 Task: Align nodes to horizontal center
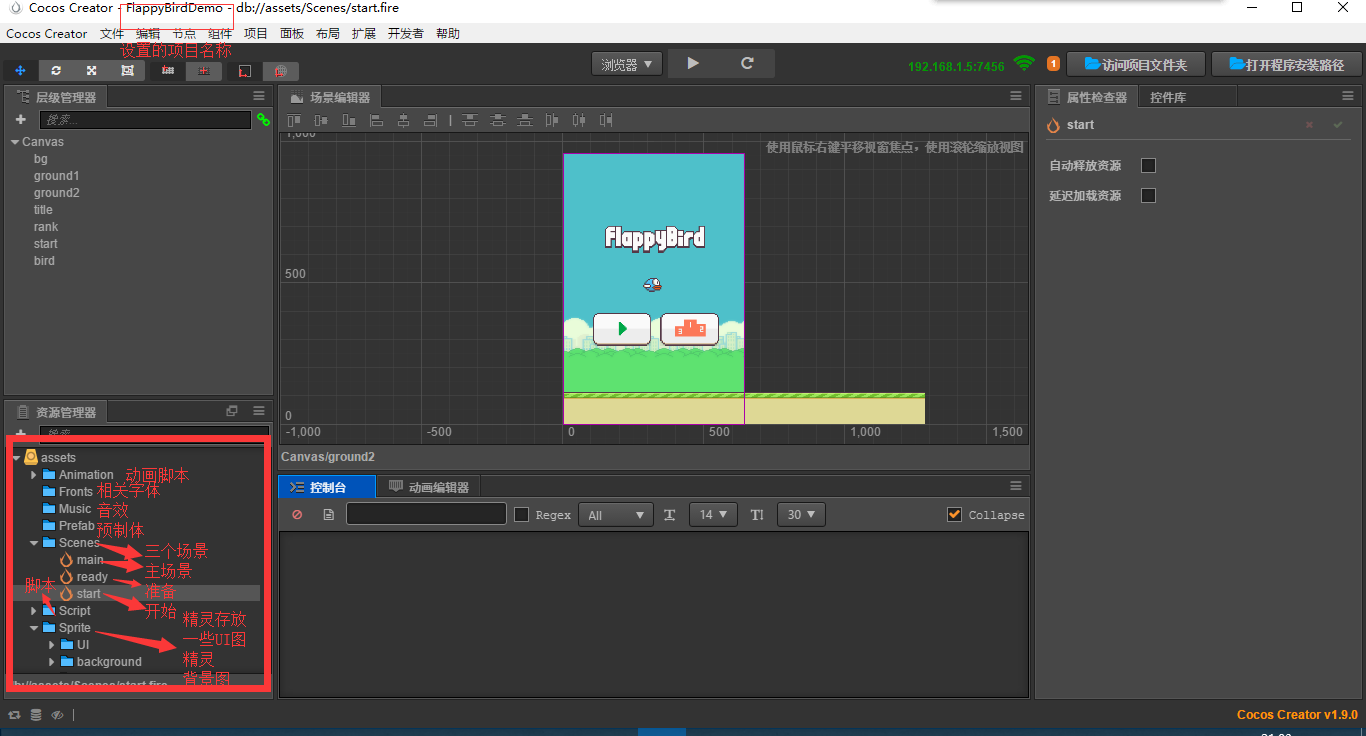(404, 120)
